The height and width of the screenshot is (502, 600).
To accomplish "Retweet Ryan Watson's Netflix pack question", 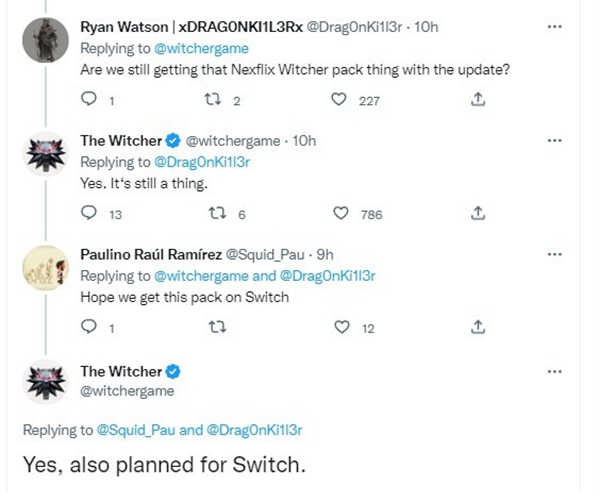I will [212, 100].
